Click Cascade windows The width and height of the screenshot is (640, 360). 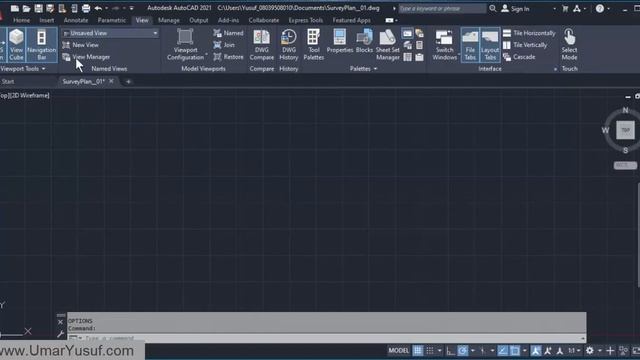tap(519, 57)
